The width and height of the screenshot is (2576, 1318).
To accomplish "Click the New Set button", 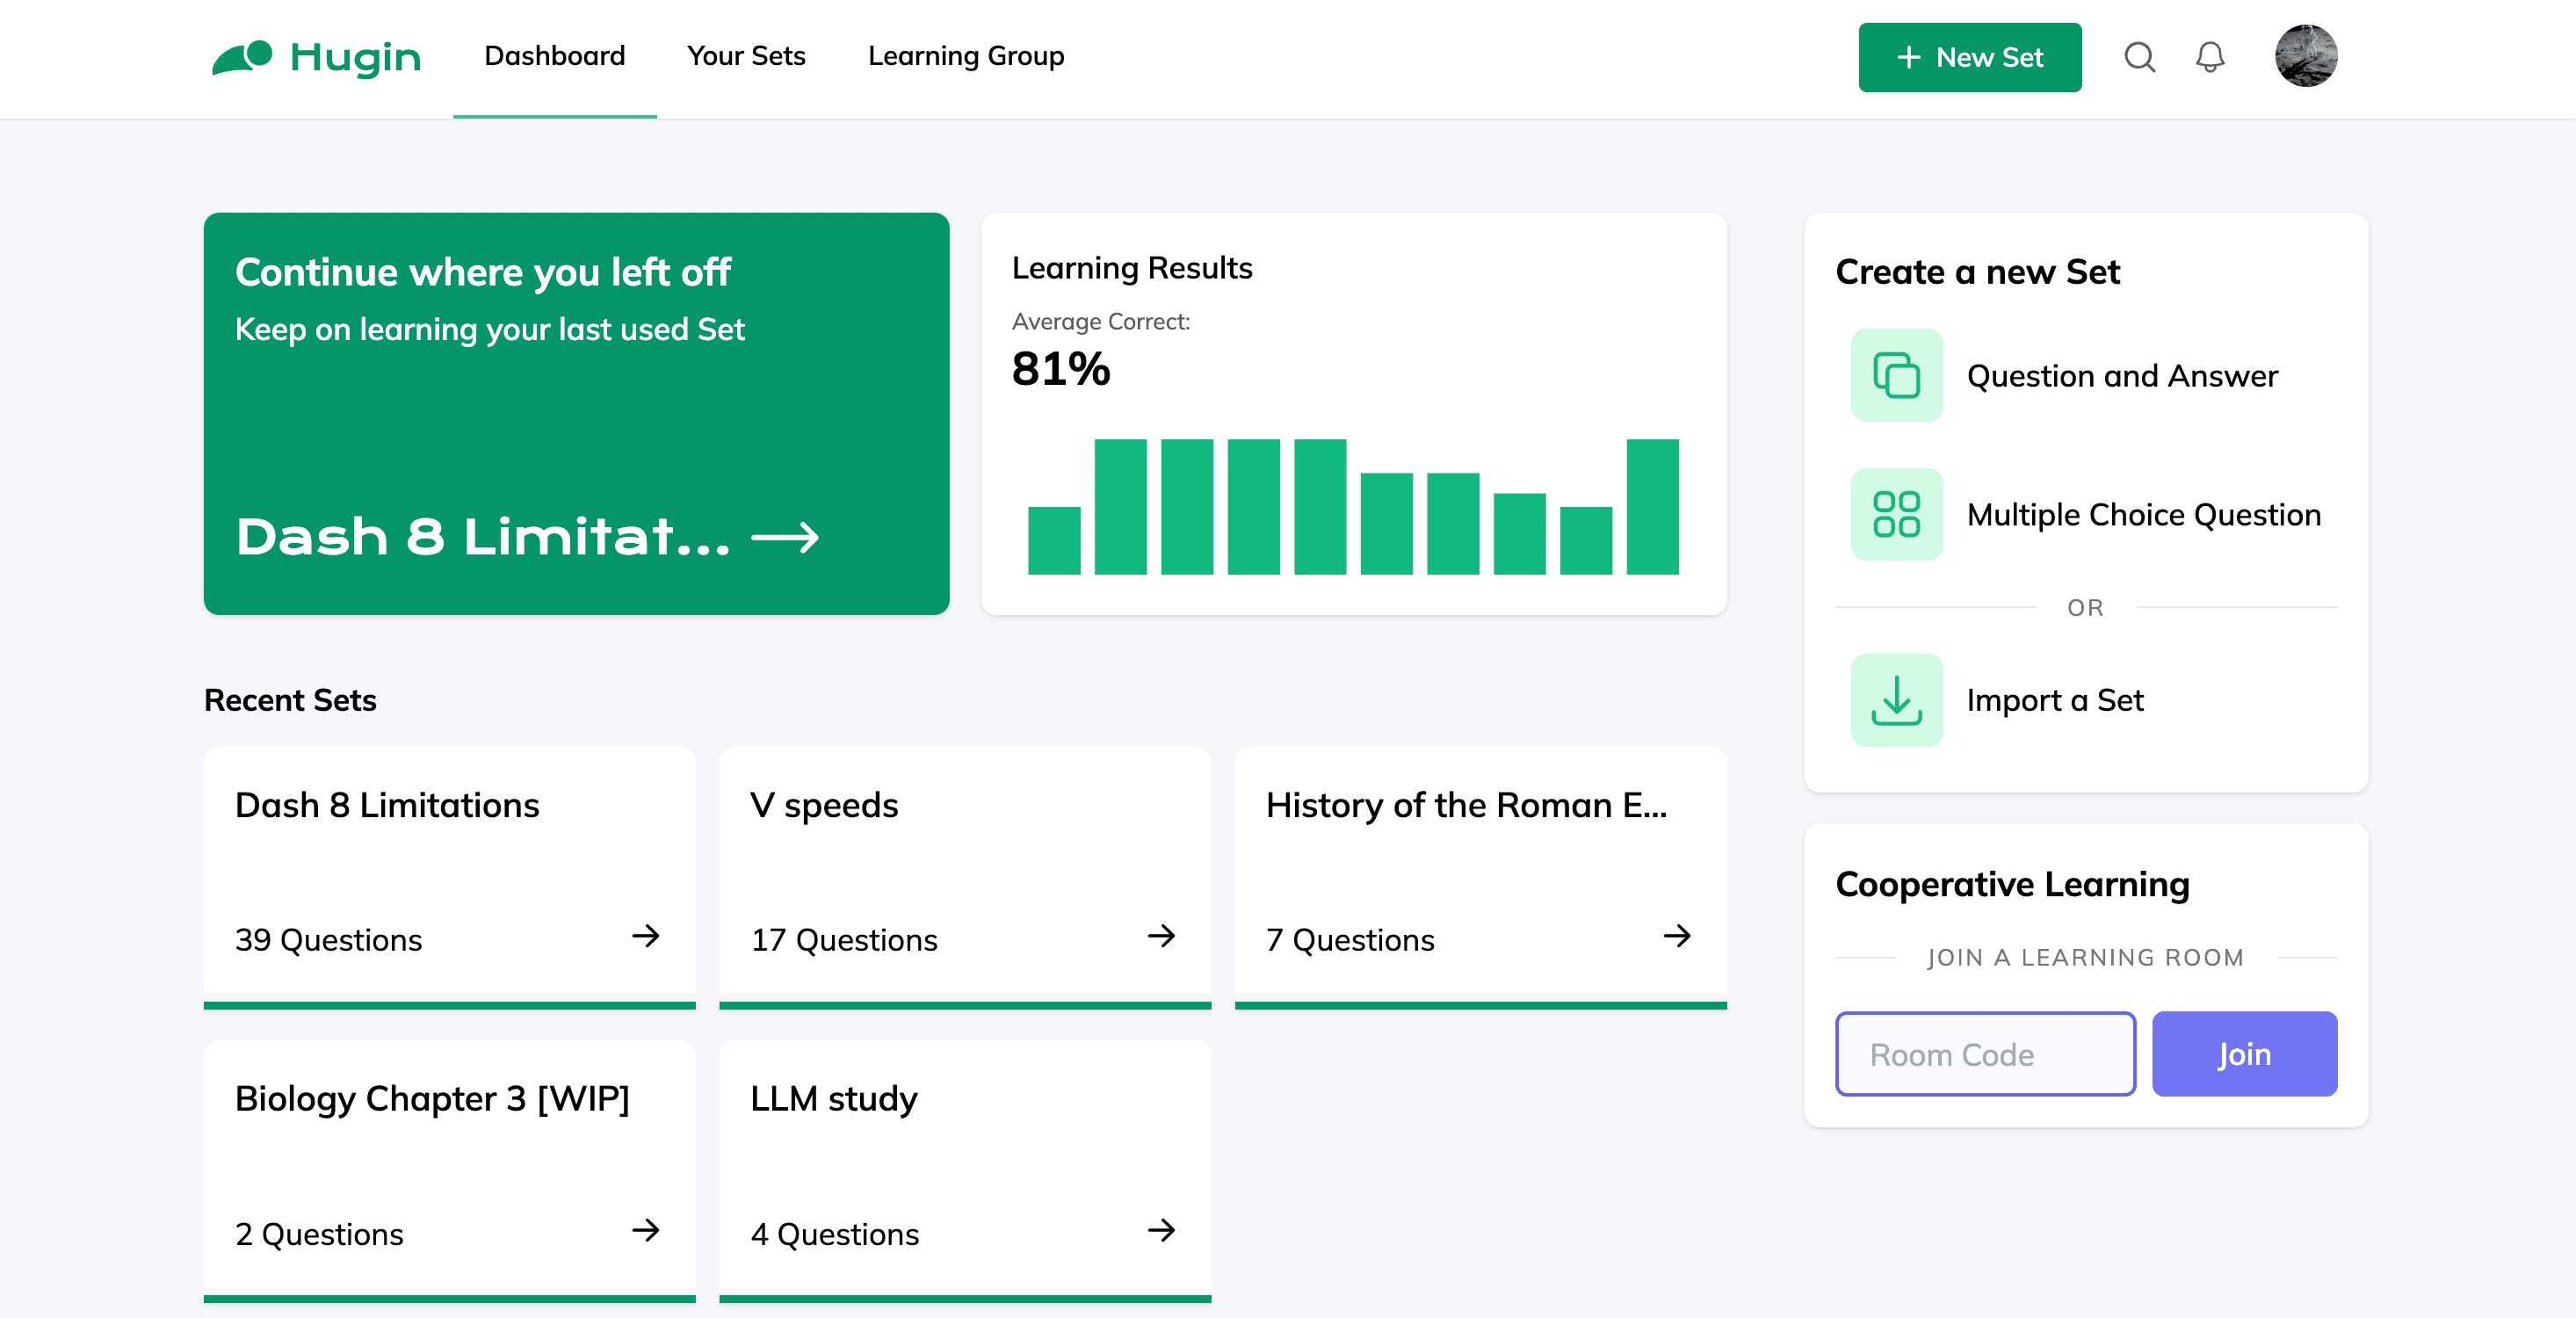I will pyautogui.click(x=1971, y=55).
